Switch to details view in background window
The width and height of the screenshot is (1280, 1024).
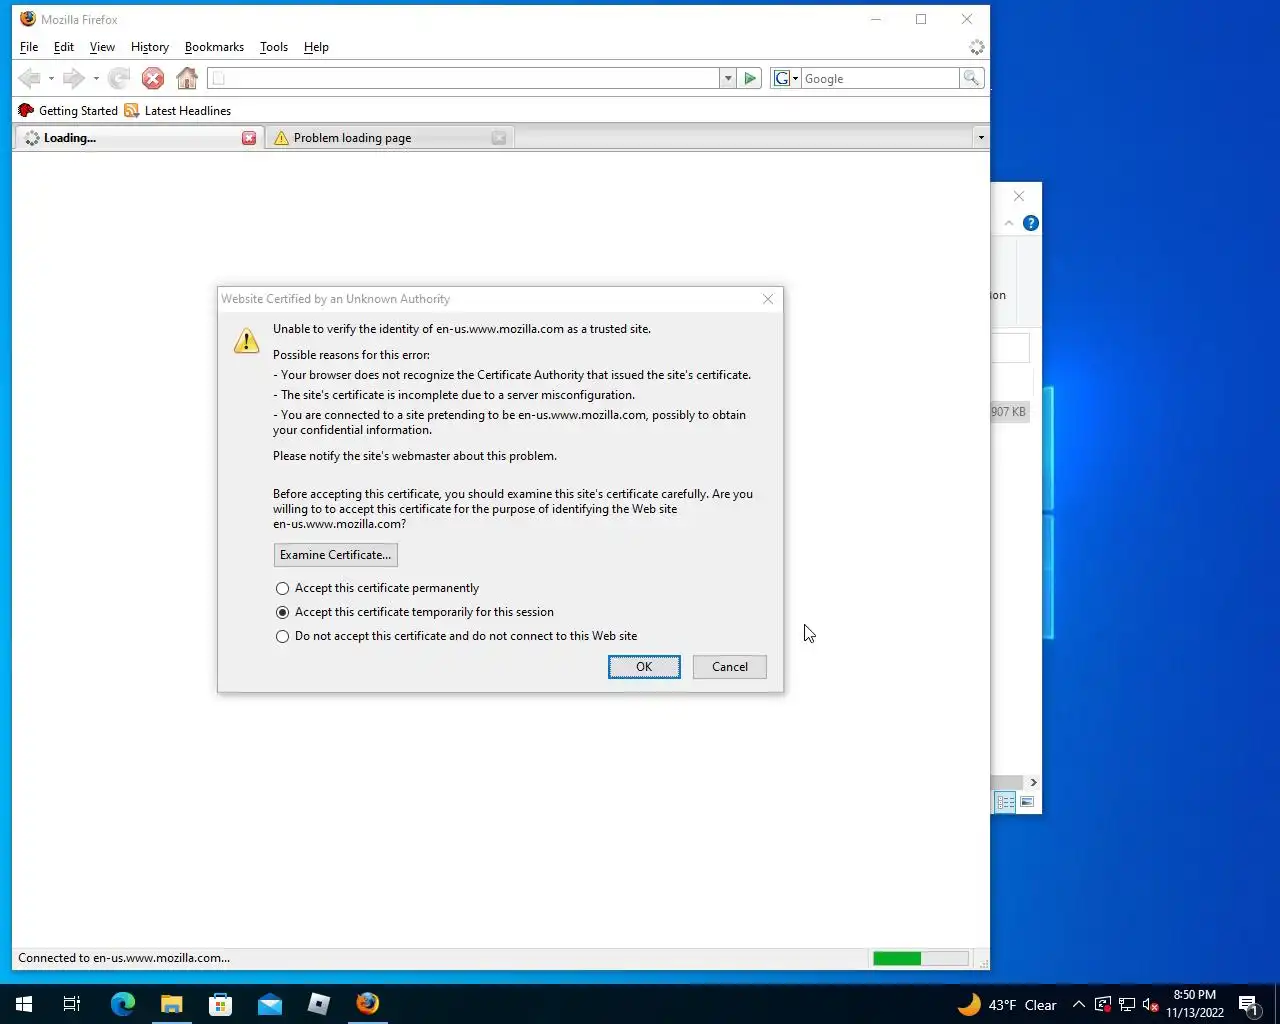[x=1005, y=802]
